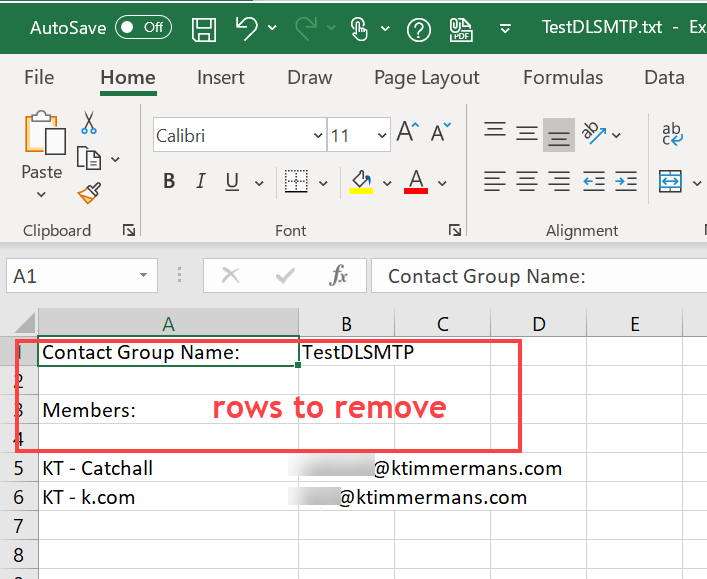Click the Help question mark icon
Viewport: 707px width, 579px height.
pyautogui.click(x=418, y=30)
